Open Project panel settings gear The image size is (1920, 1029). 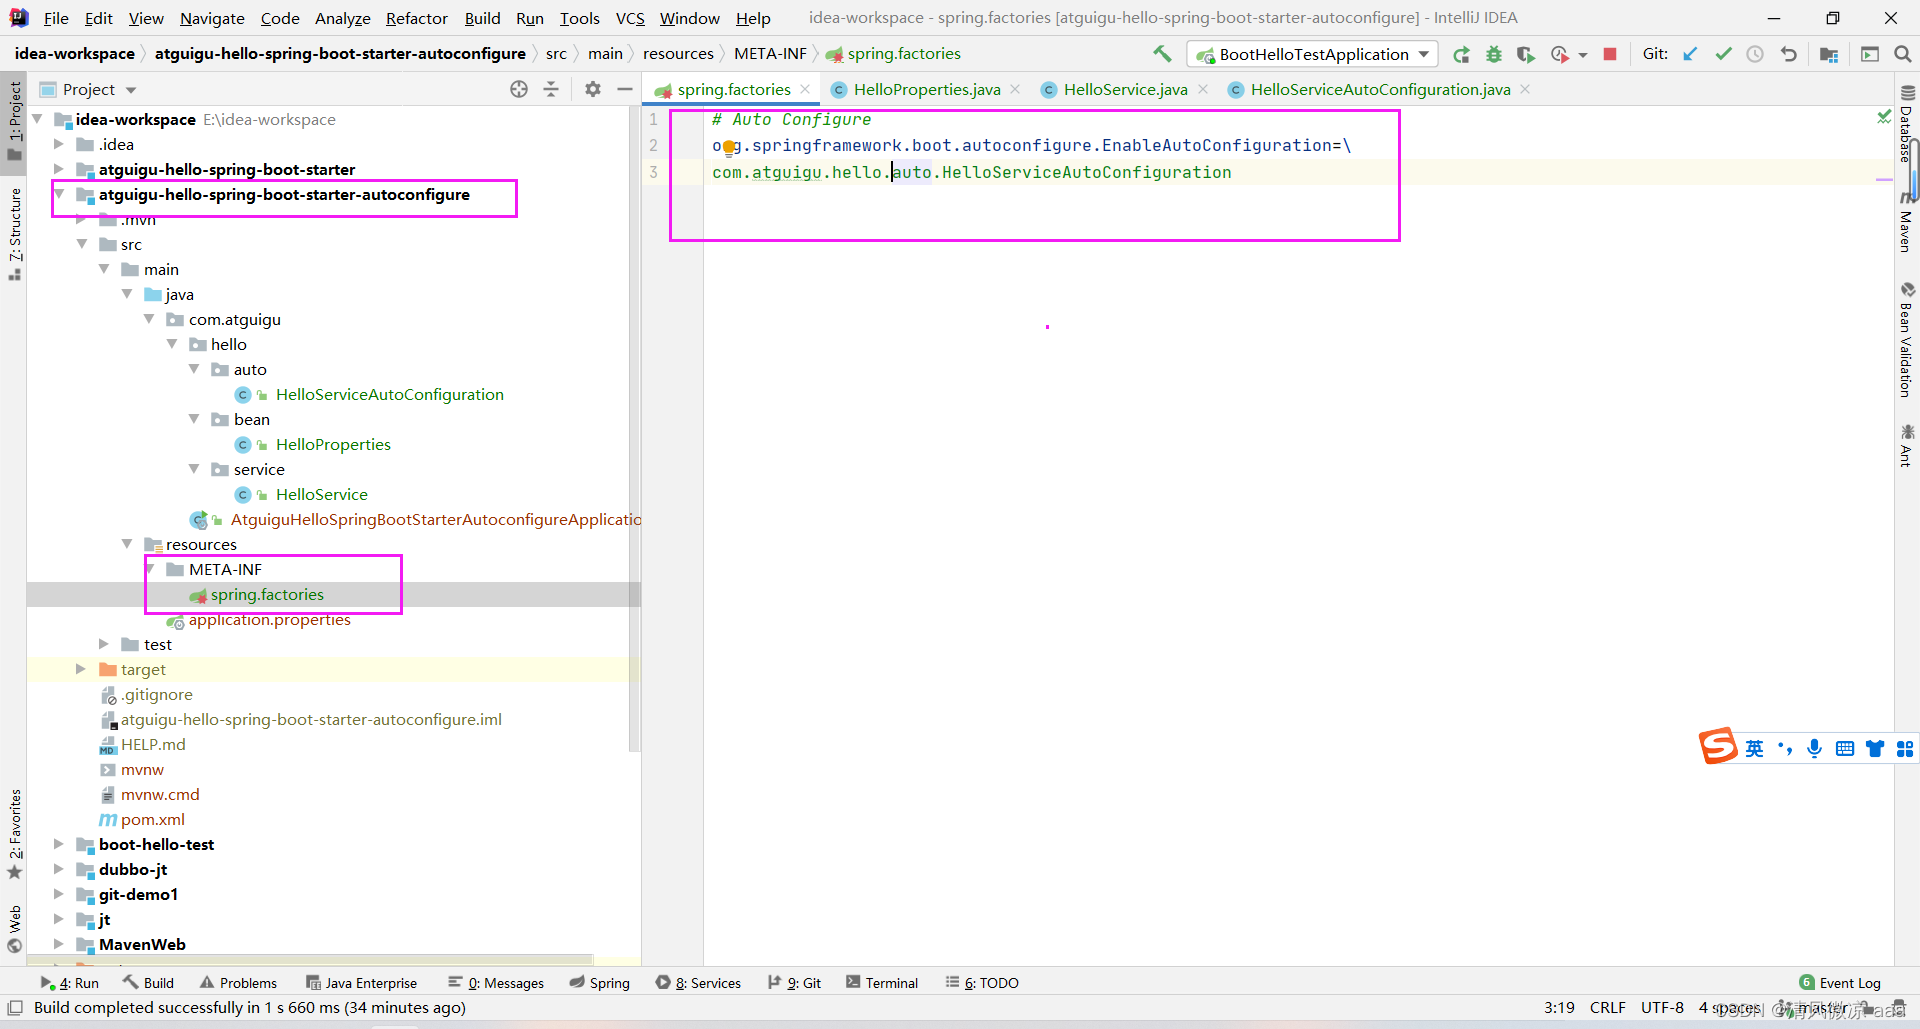pyautogui.click(x=593, y=89)
